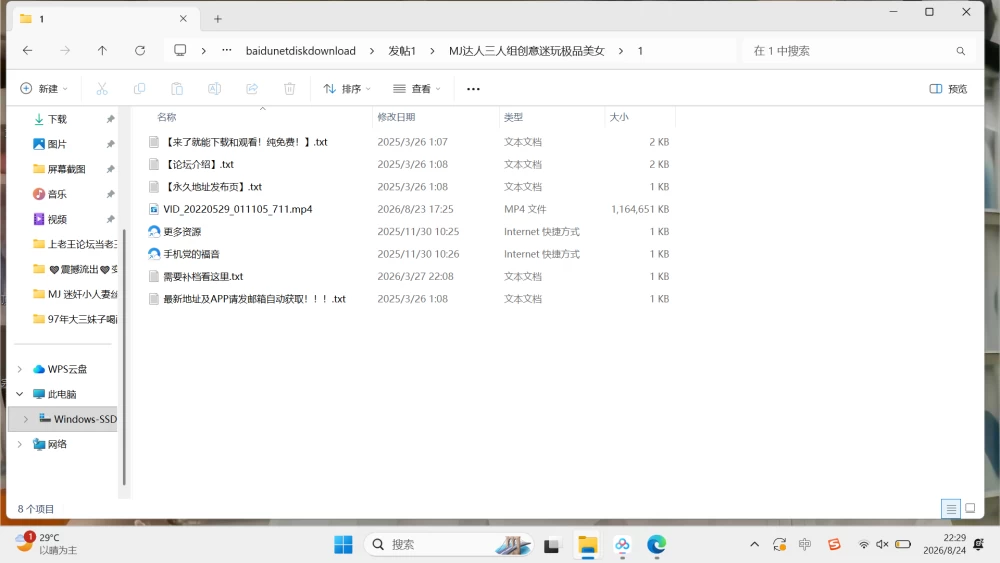Click the search magnifier icon
The image size is (1000, 563).
[x=960, y=51]
